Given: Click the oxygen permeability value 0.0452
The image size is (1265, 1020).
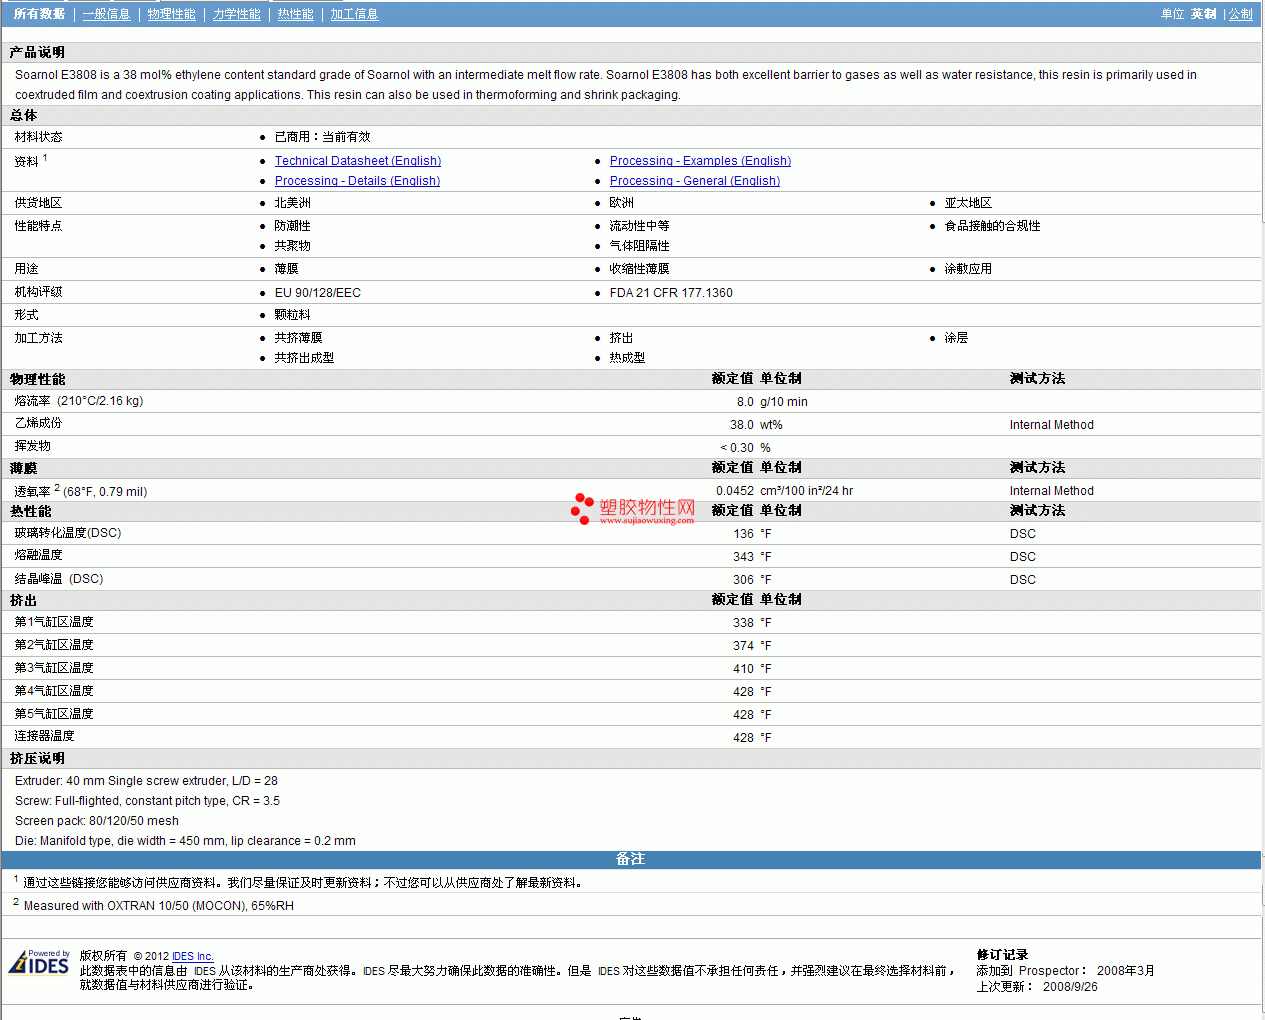Looking at the screenshot, I should [735, 491].
